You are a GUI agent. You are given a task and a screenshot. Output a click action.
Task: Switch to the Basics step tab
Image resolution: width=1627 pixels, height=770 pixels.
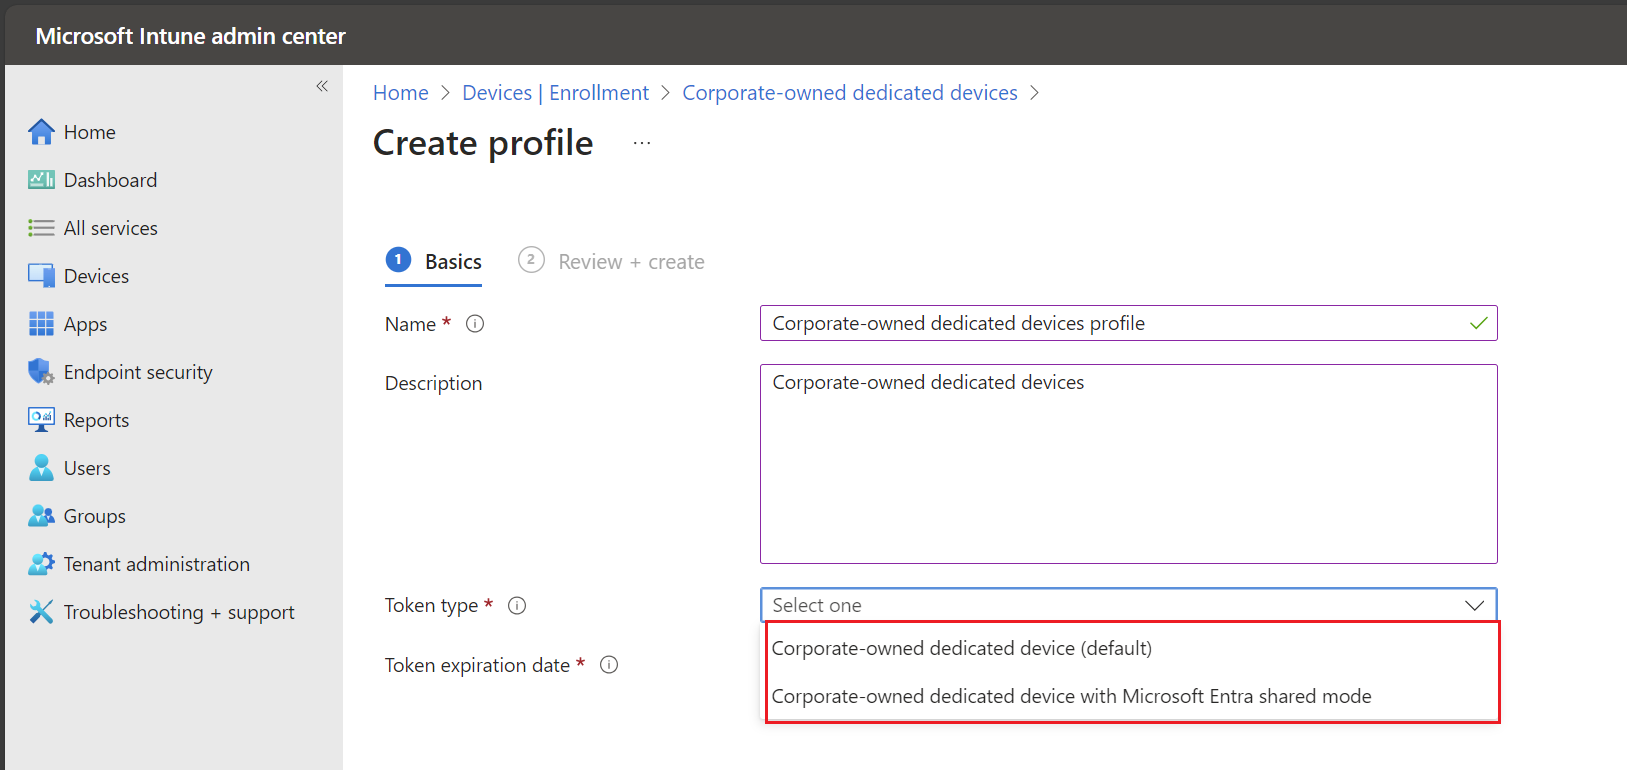click(x=434, y=262)
